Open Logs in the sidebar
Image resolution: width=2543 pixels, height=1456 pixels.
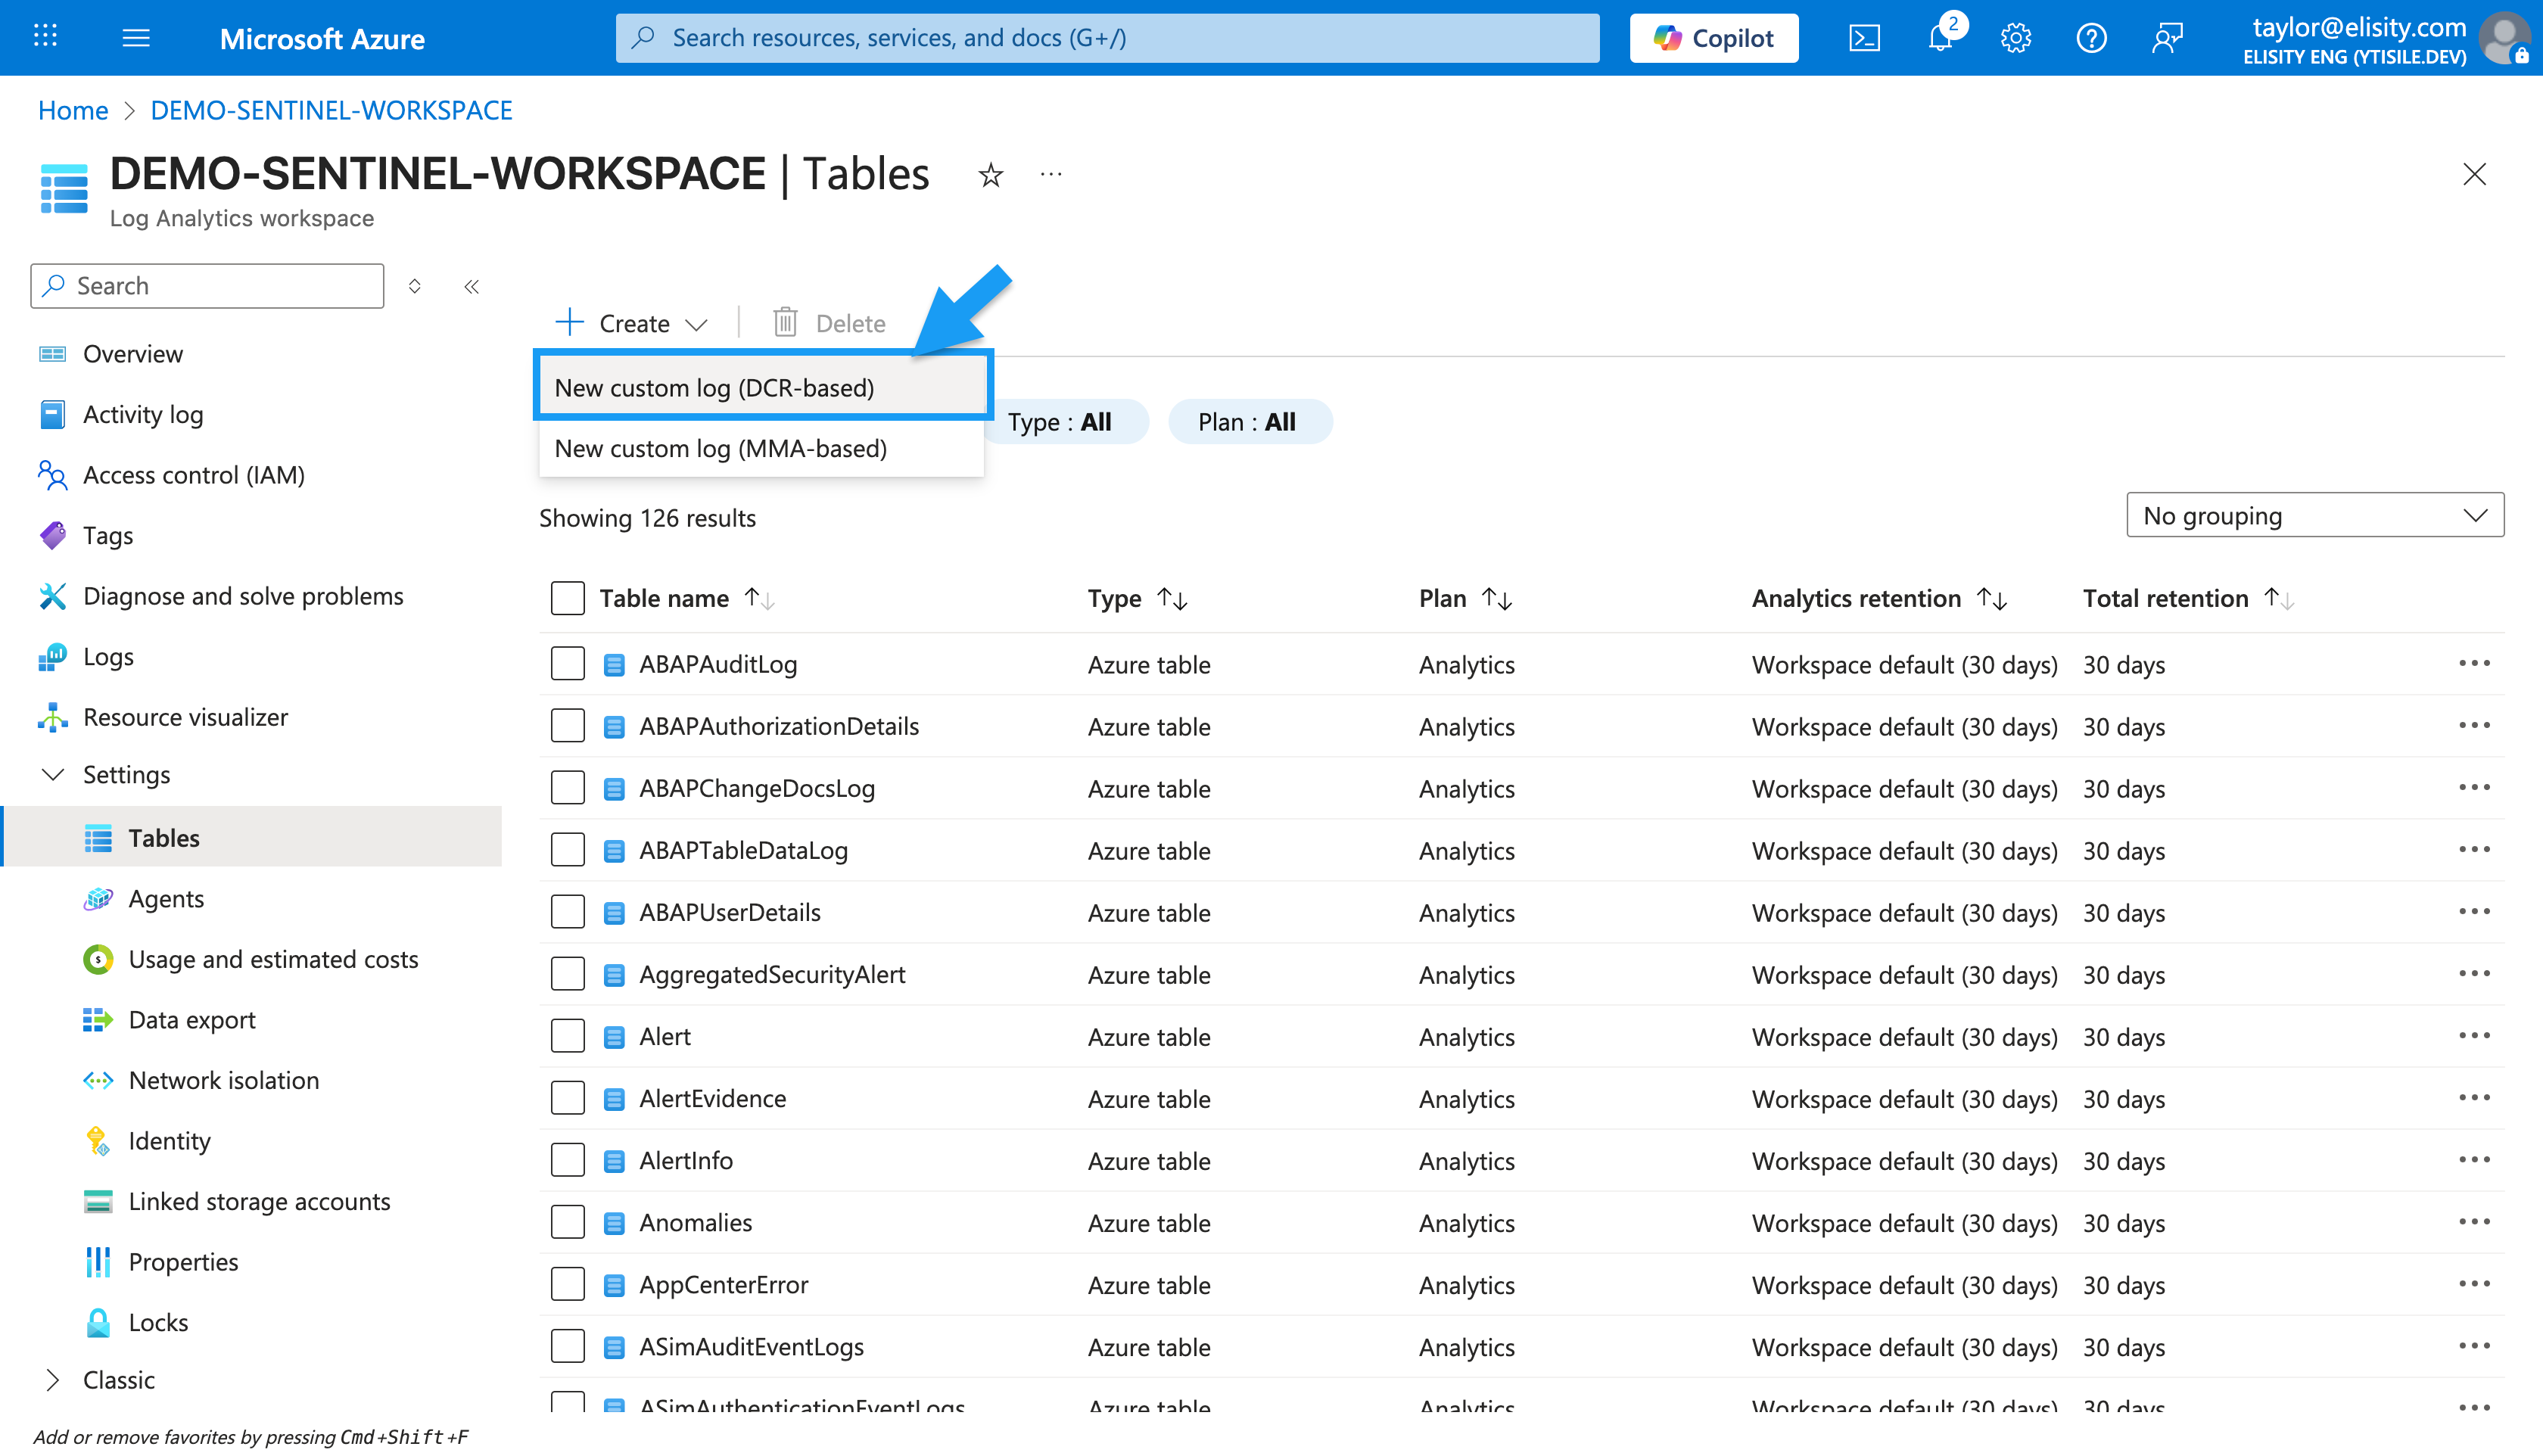click(108, 657)
